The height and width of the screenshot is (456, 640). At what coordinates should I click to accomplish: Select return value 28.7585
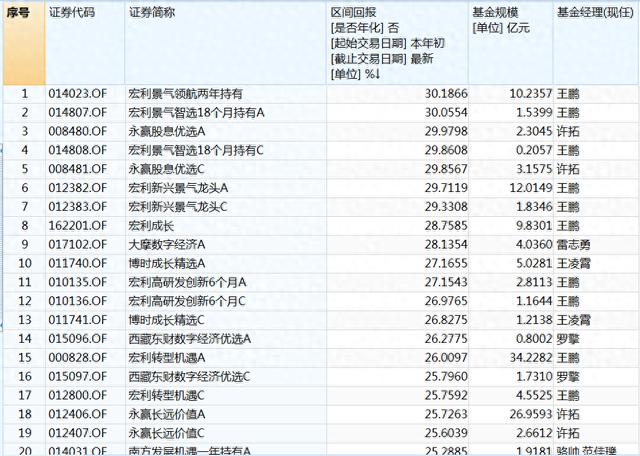click(x=446, y=226)
